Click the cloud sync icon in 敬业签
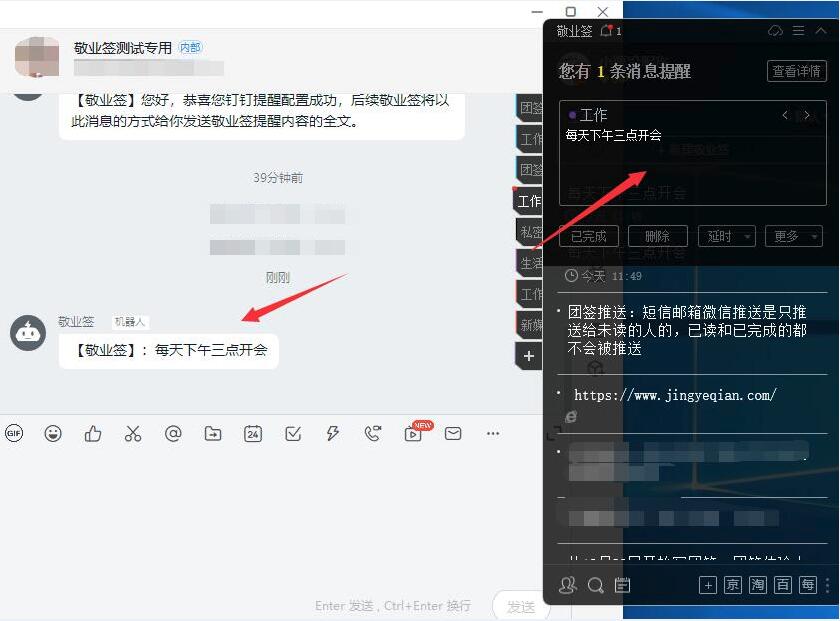The width and height of the screenshot is (840, 621). tap(774, 30)
